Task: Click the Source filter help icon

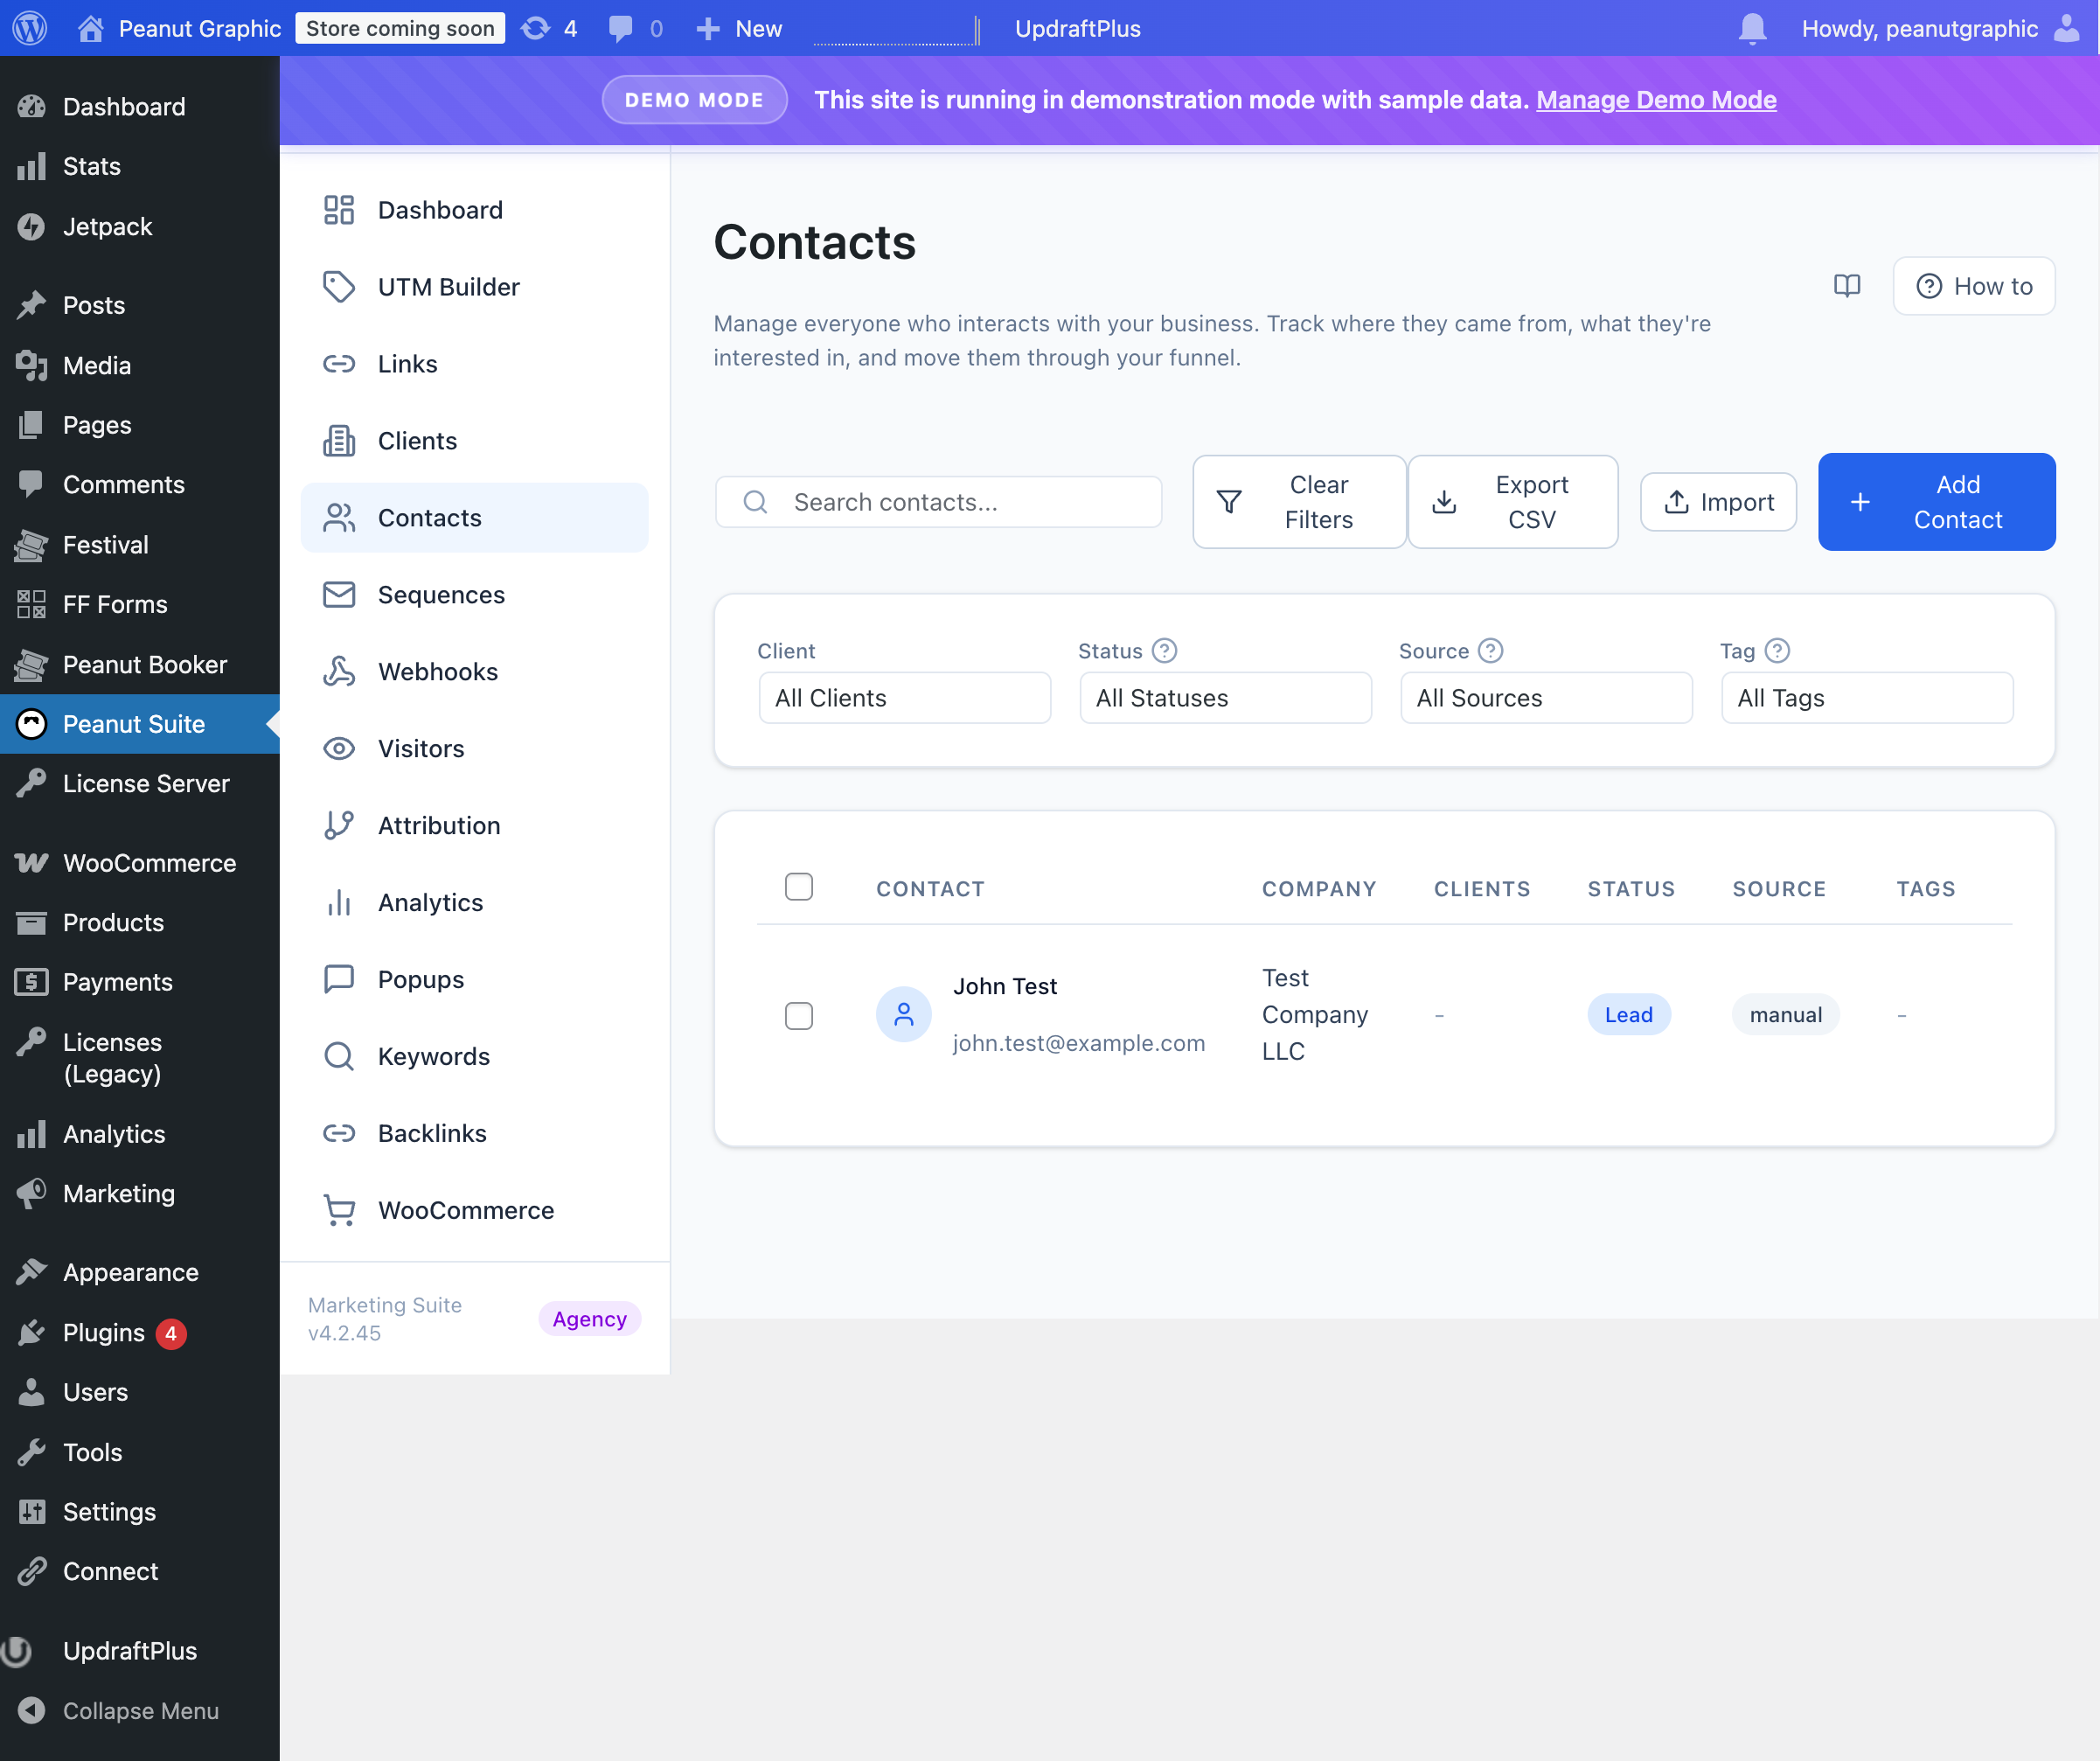Action: pyautogui.click(x=1490, y=651)
